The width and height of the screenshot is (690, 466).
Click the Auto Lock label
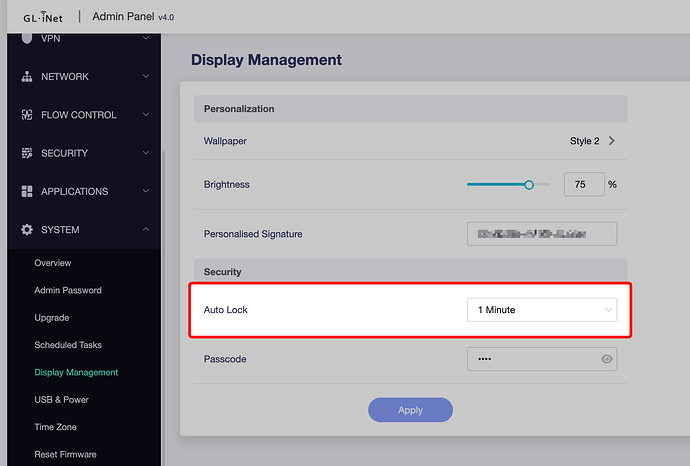[x=225, y=310]
